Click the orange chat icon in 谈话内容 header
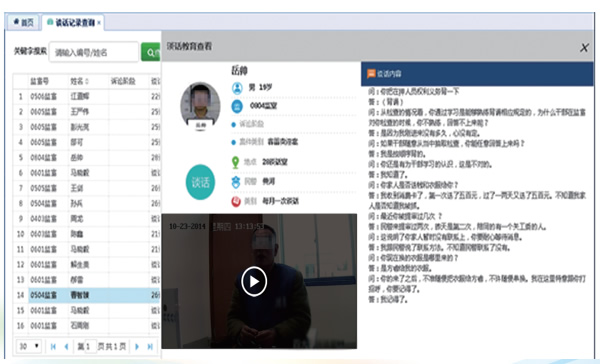This screenshot has width=600, height=364. [371, 73]
